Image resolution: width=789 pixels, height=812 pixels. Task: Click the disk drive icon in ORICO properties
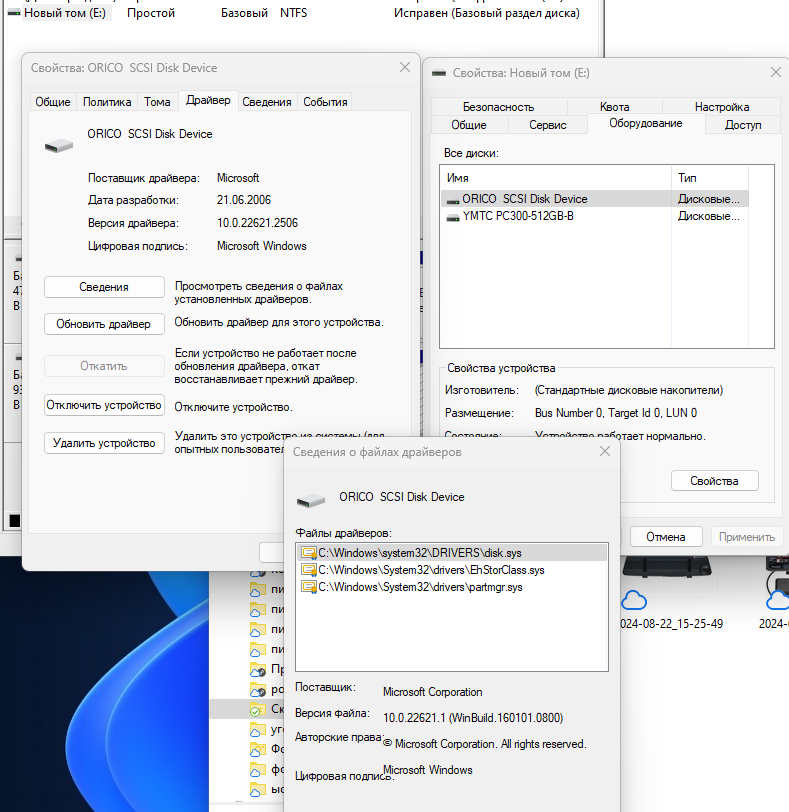click(x=59, y=146)
